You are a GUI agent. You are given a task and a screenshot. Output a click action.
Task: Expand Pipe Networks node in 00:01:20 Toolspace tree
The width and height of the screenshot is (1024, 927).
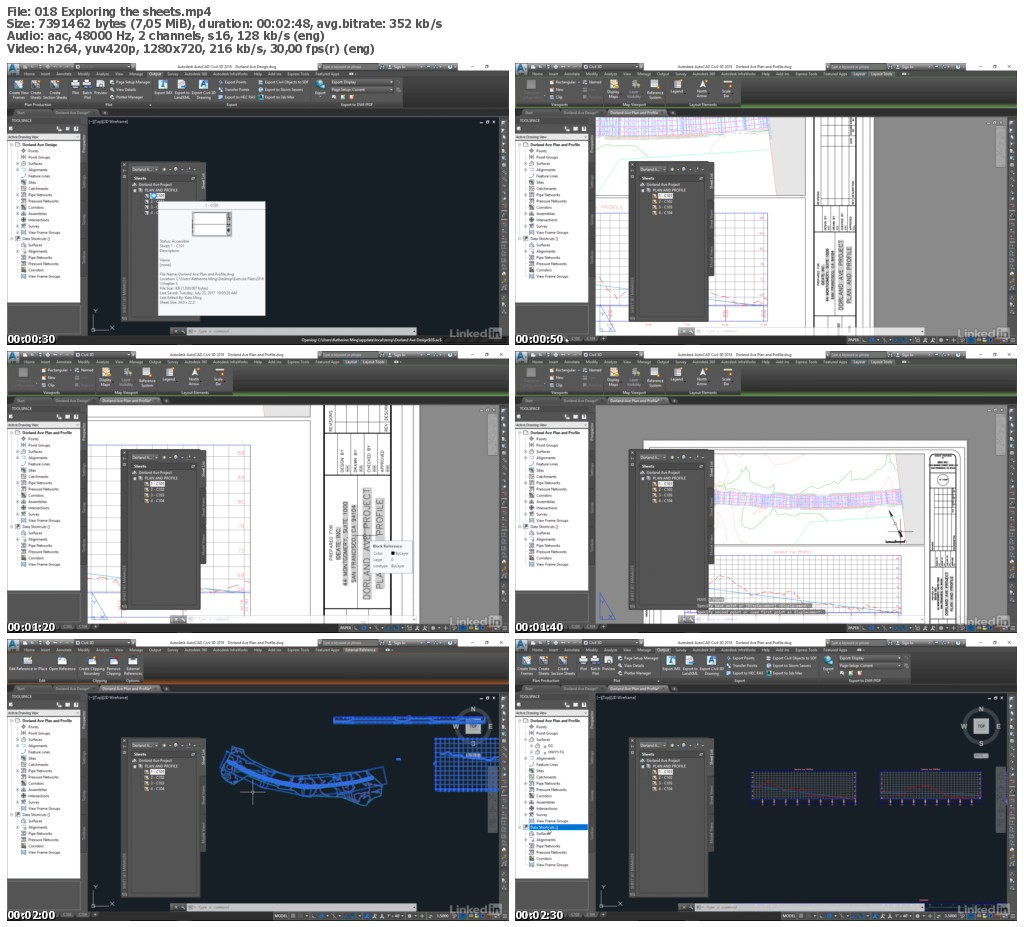[x=18, y=483]
